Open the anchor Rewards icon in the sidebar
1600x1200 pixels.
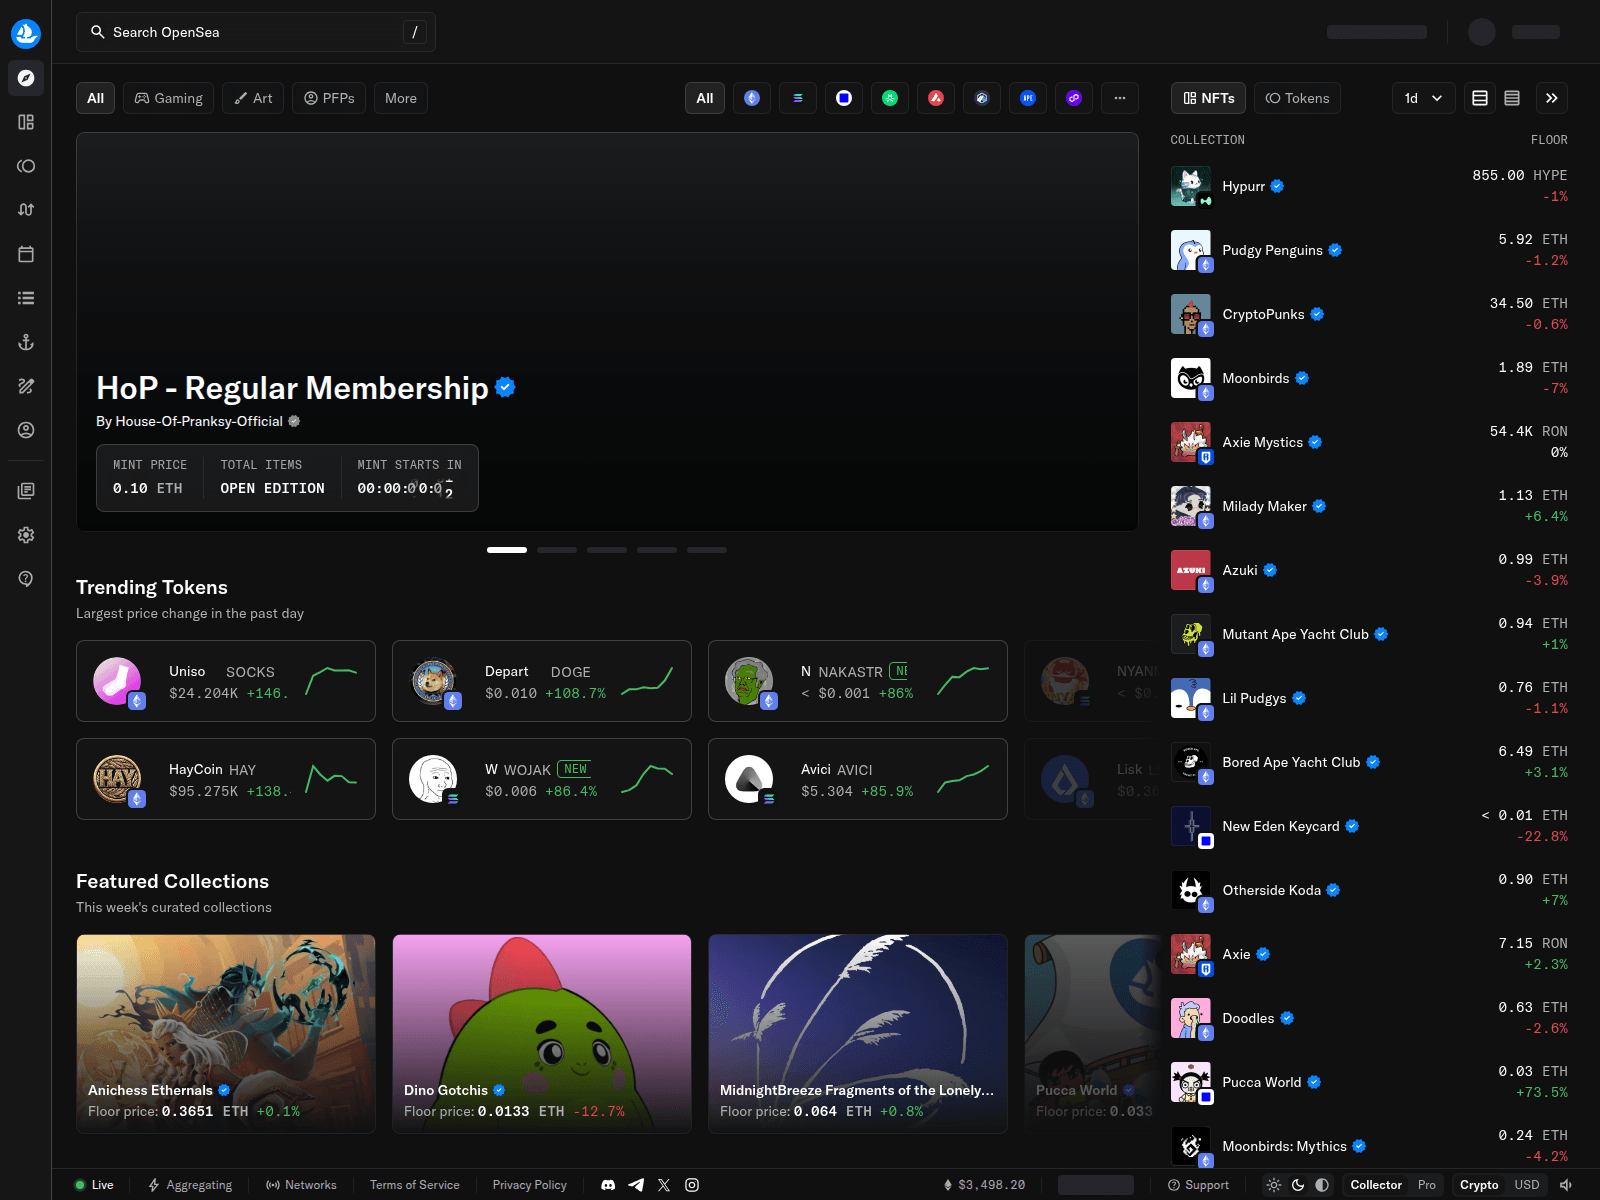click(26, 342)
